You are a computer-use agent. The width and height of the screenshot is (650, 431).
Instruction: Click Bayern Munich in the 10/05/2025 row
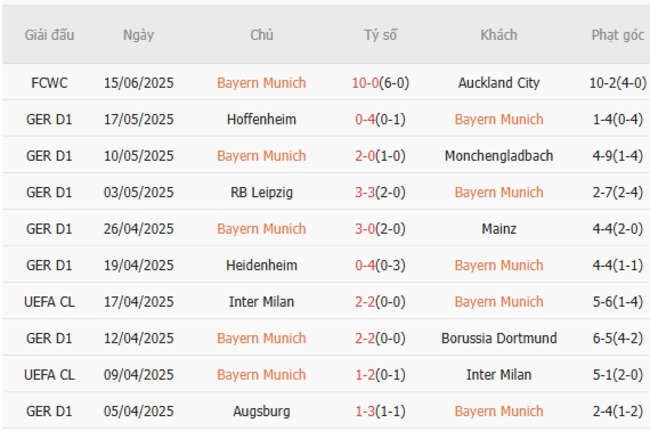[262, 156]
